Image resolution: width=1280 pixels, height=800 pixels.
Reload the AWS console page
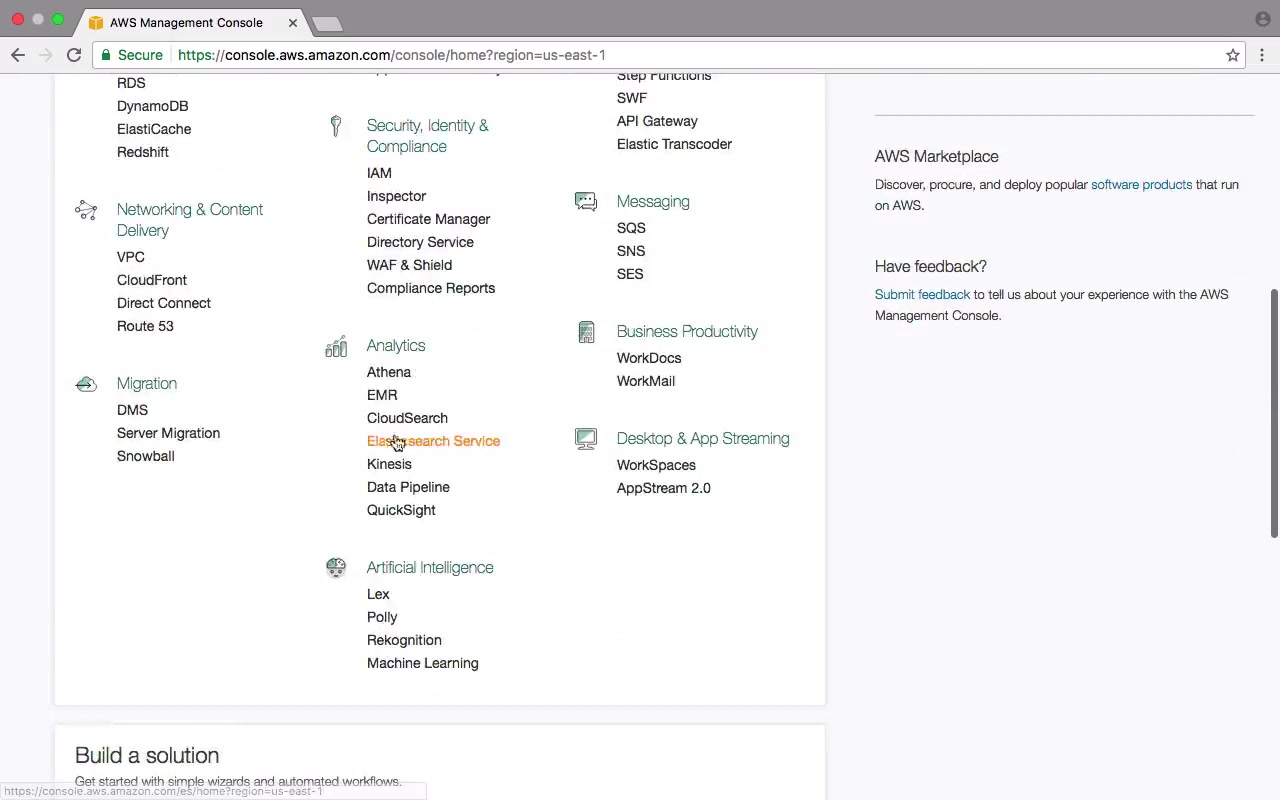tap(74, 55)
